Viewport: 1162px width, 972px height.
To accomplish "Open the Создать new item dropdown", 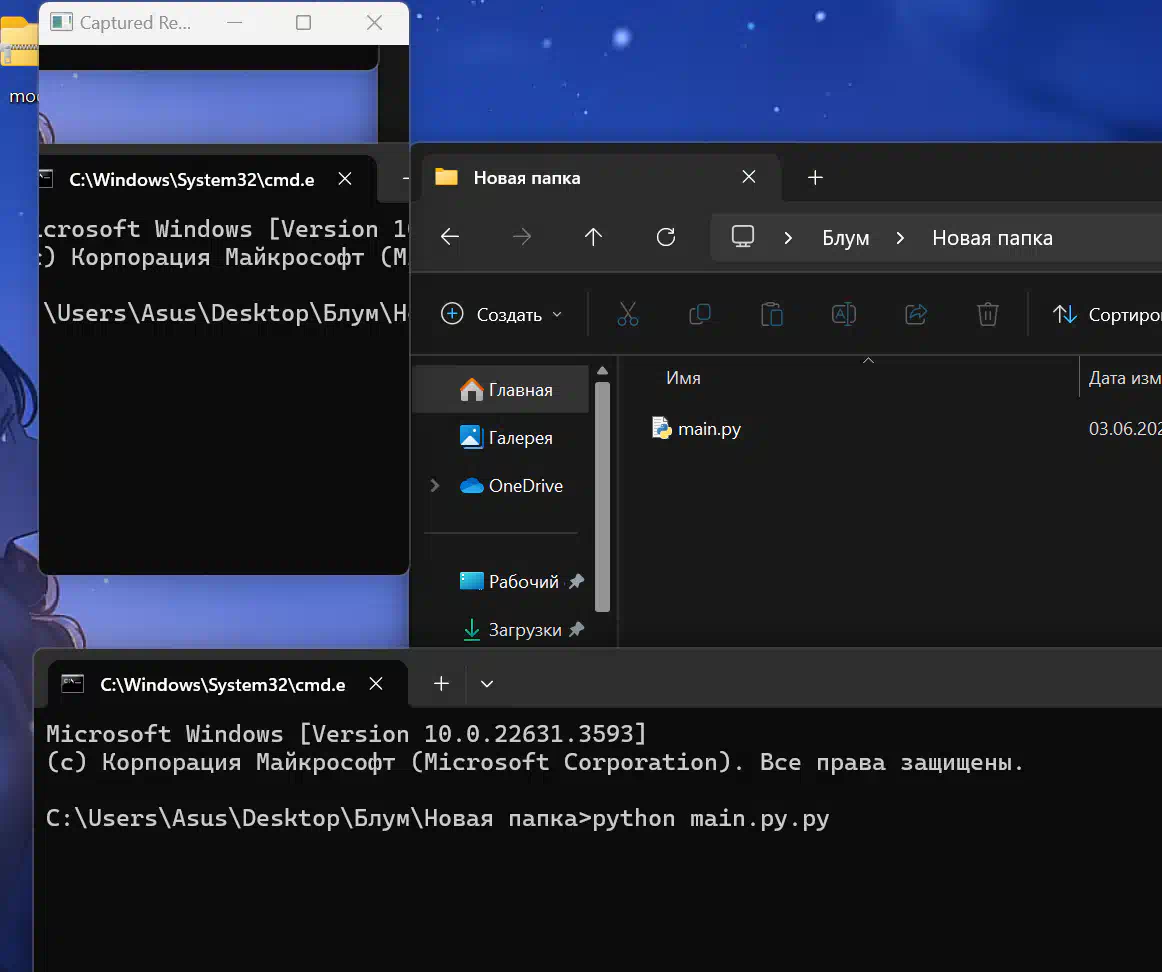I will tap(502, 314).
